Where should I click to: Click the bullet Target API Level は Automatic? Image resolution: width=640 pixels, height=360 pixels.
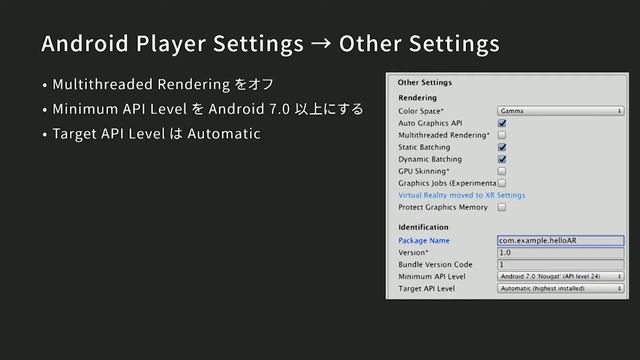coord(151,134)
